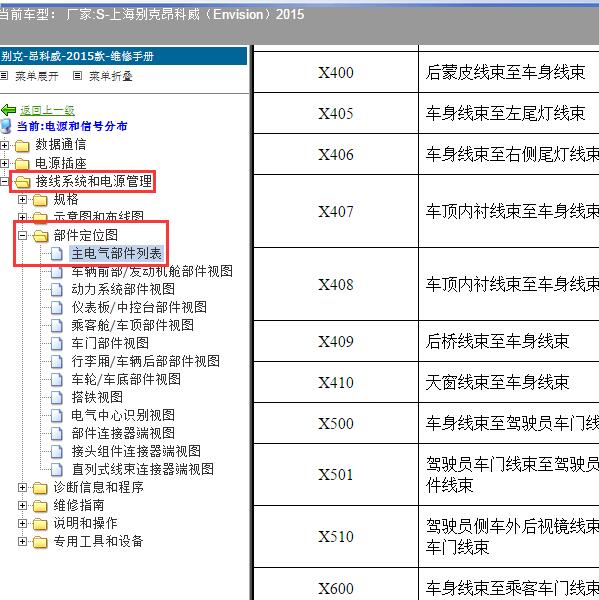The width and height of the screenshot is (599, 600).
Task: Click the 数据通信 folder icon
Action: [x=22, y=145]
